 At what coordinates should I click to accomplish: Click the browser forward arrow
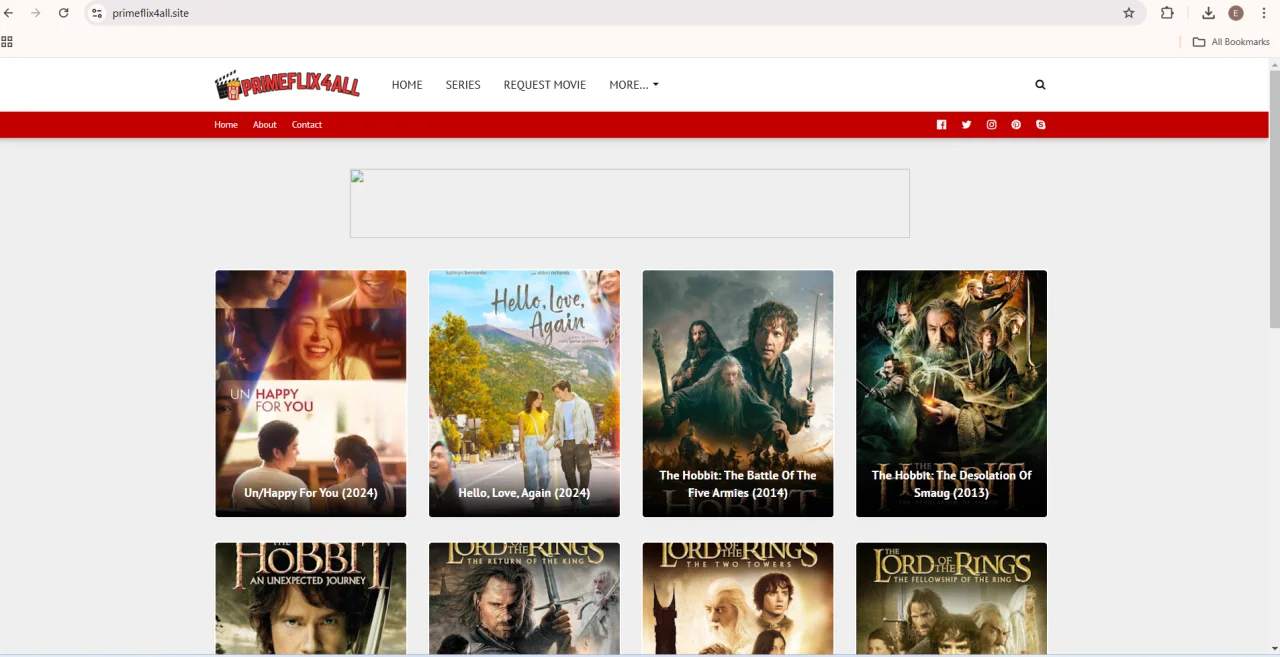[x=36, y=13]
